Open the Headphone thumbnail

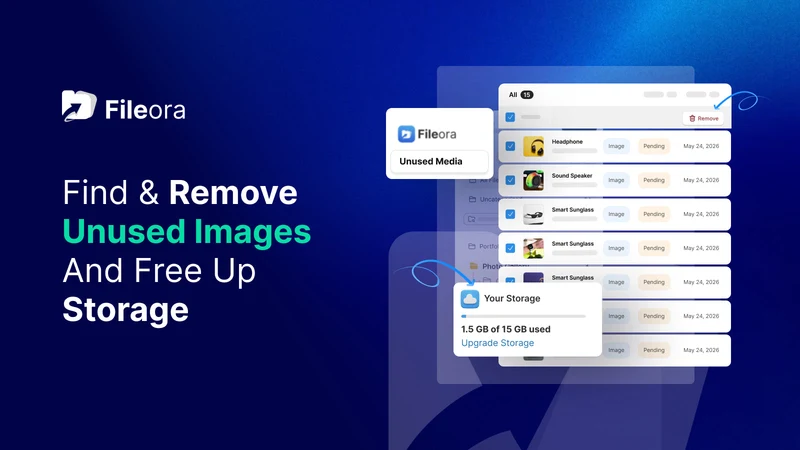533,146
